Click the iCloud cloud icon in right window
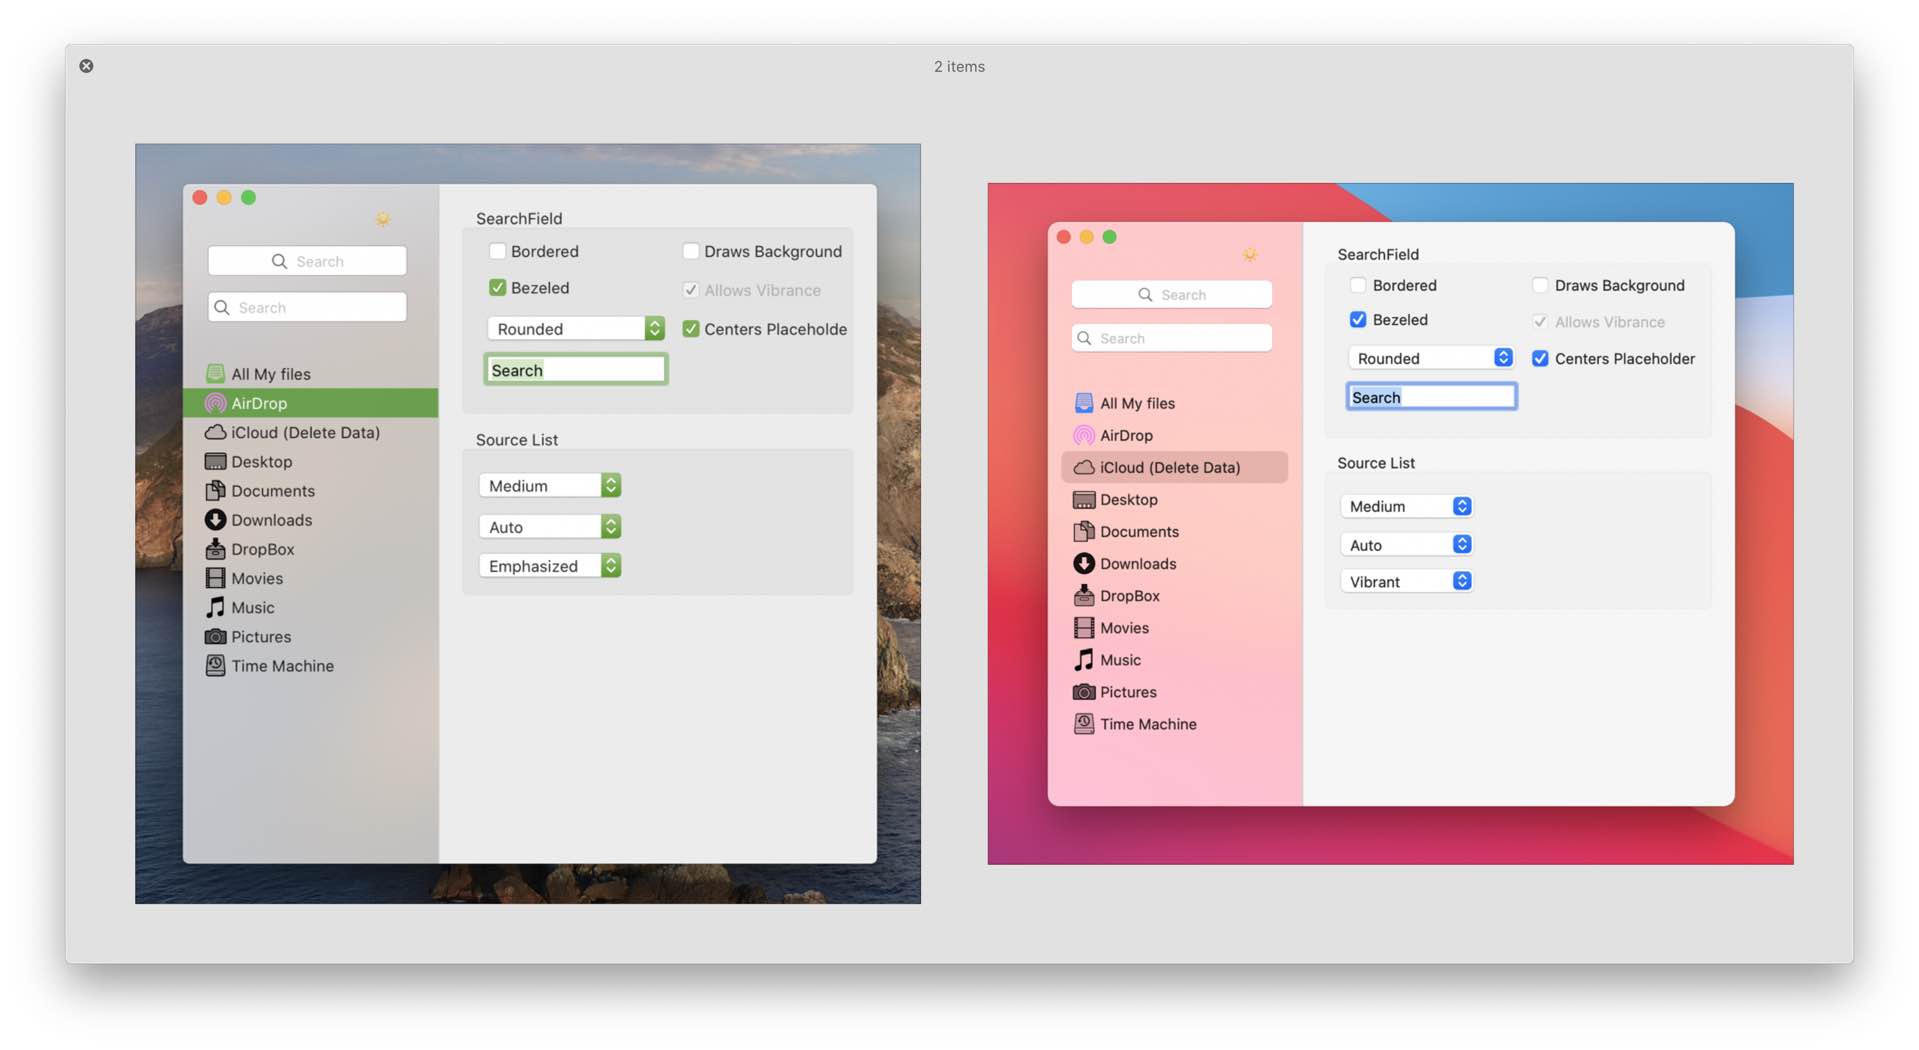 [x=1084, y=467]
